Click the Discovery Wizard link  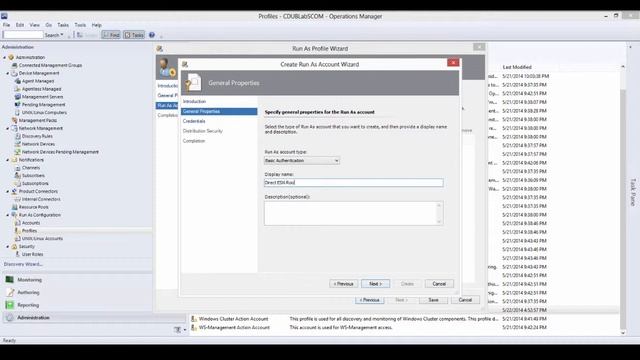click(23, 264)
